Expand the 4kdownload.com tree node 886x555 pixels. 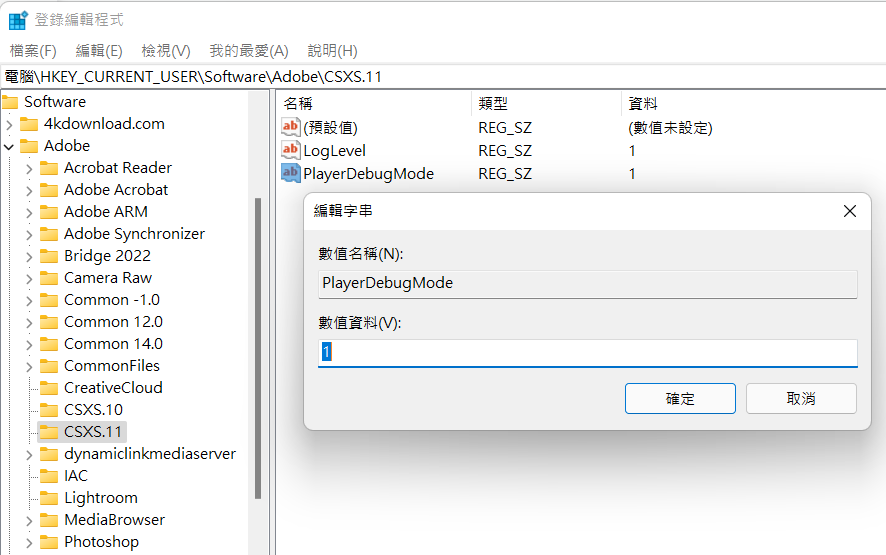[x=9, y=124]
